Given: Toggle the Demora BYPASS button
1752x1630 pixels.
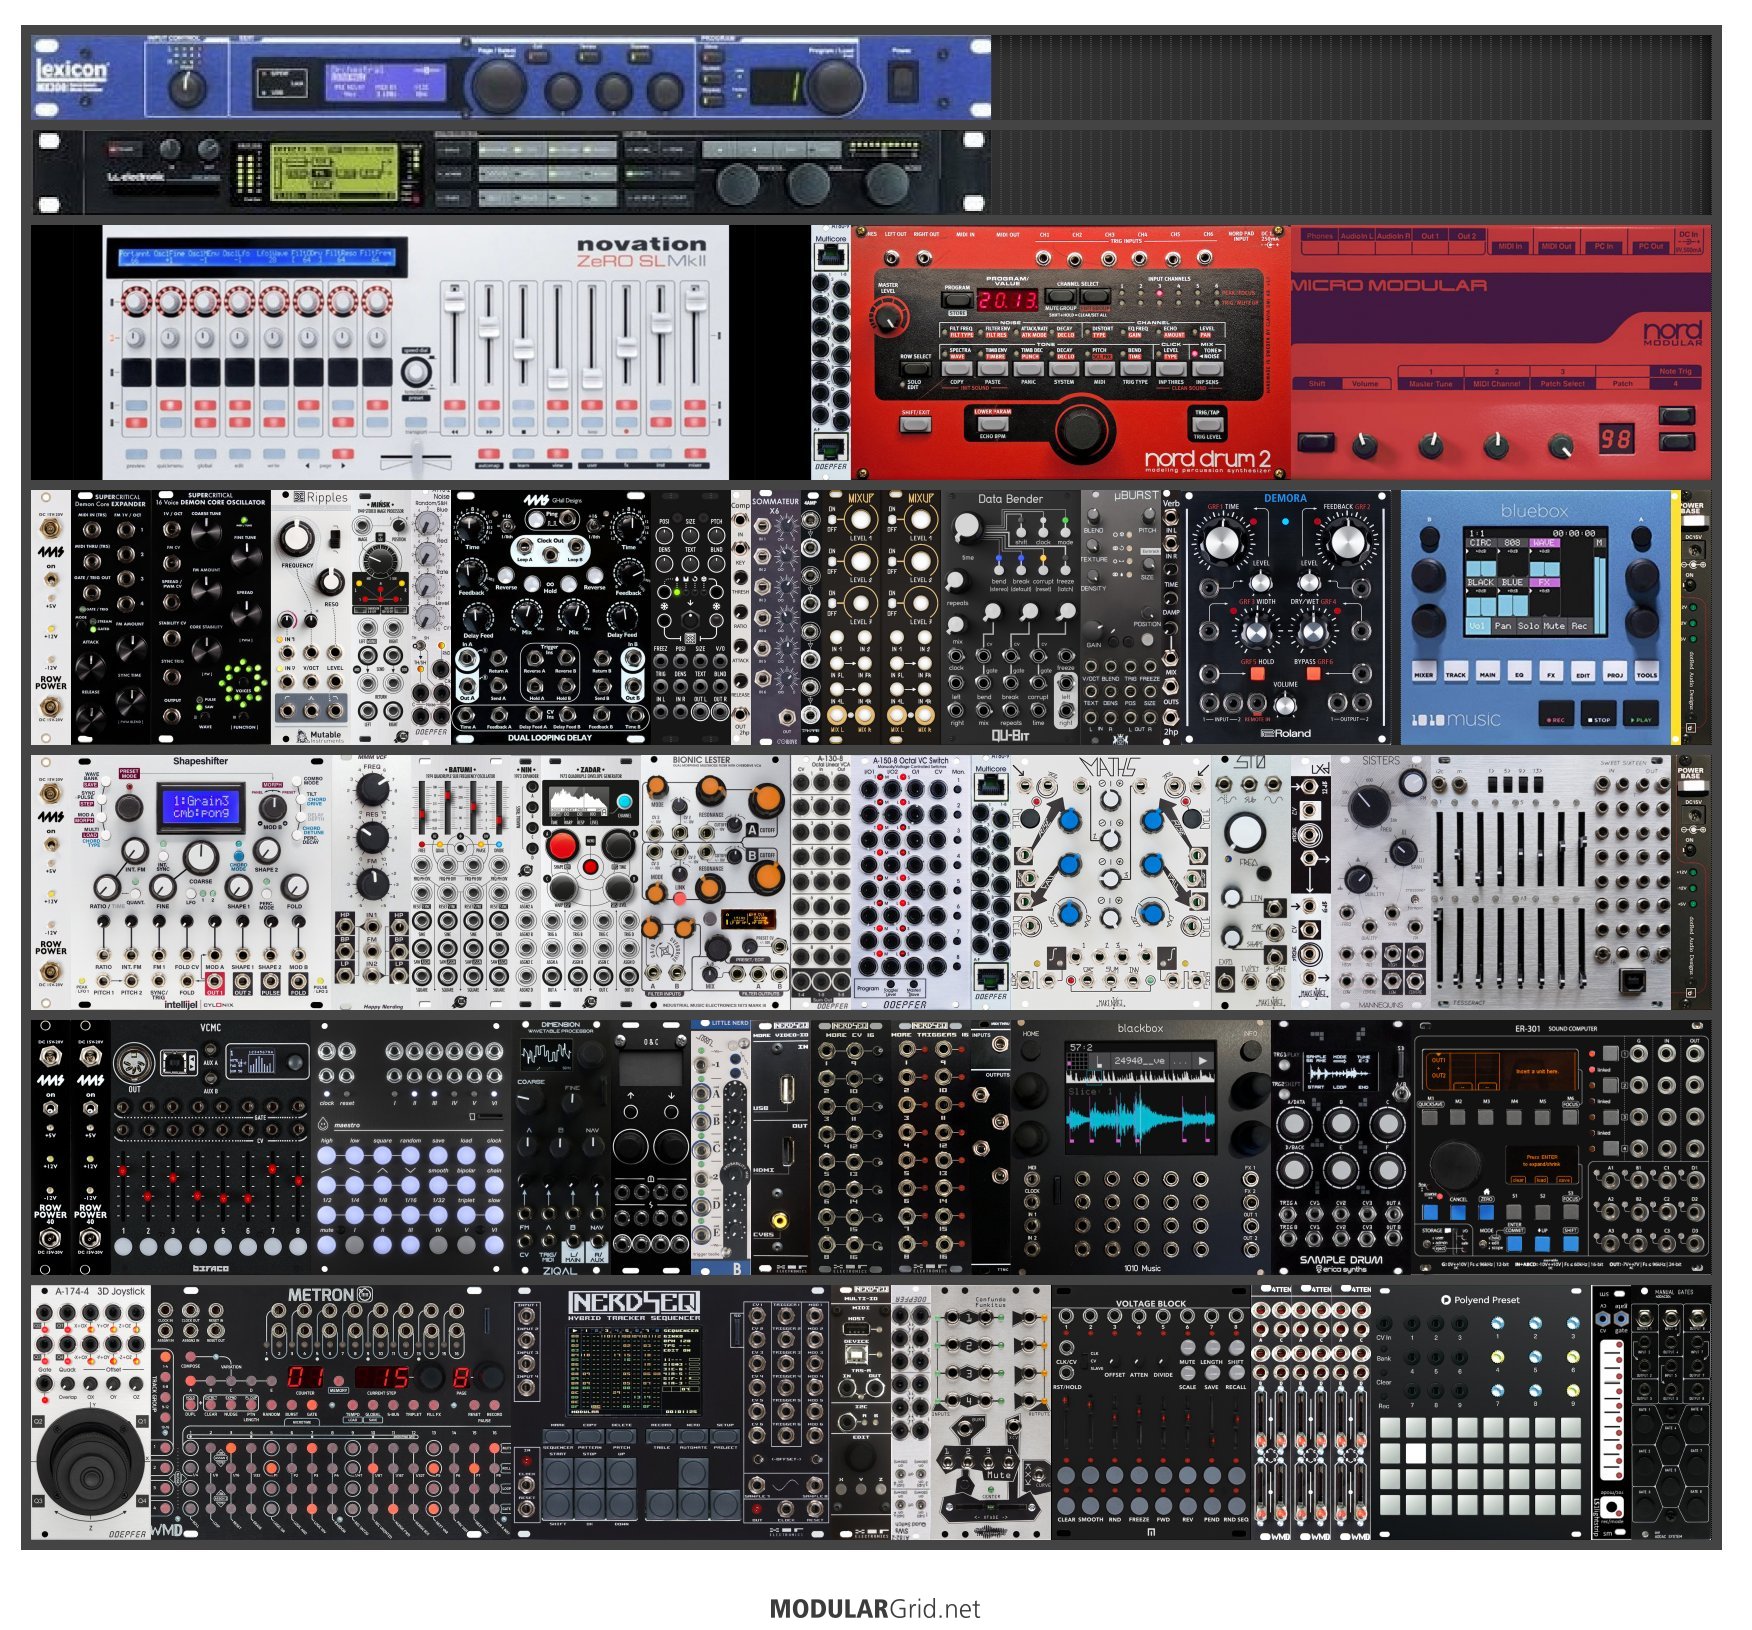Looking at the screenshot, I should coord(1313,674).
